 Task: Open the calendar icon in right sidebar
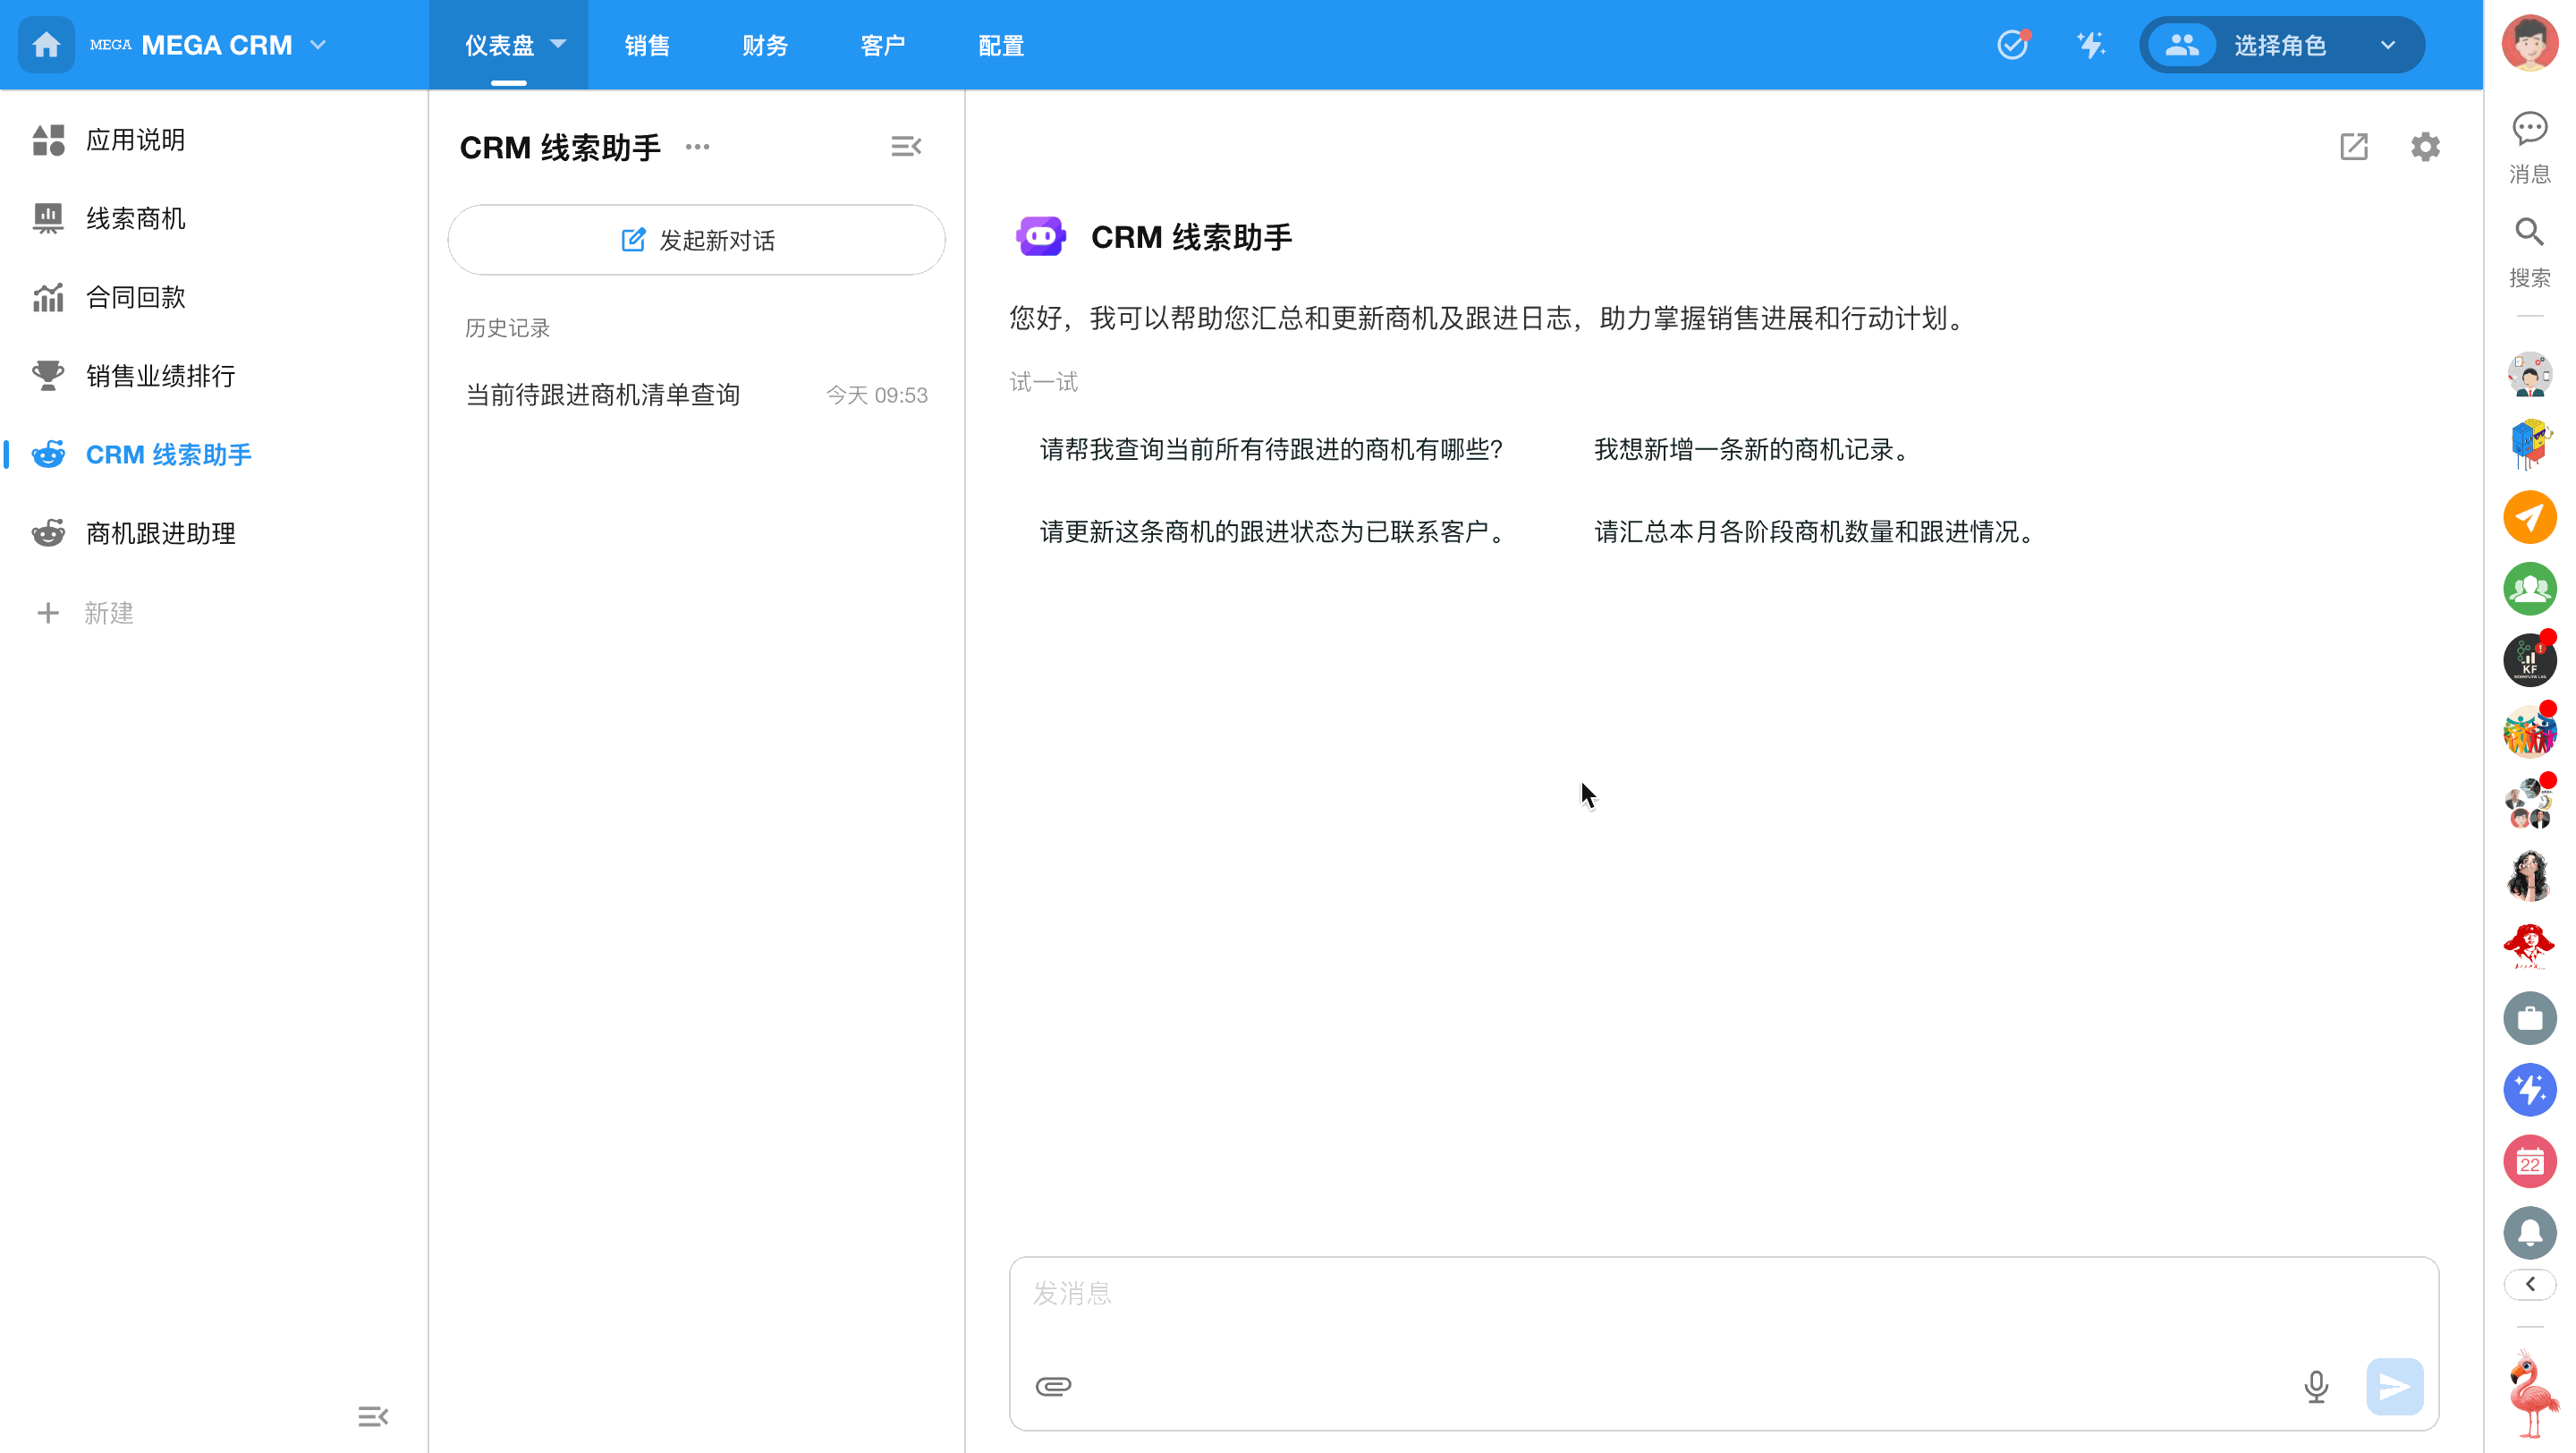[2529, 1162]
